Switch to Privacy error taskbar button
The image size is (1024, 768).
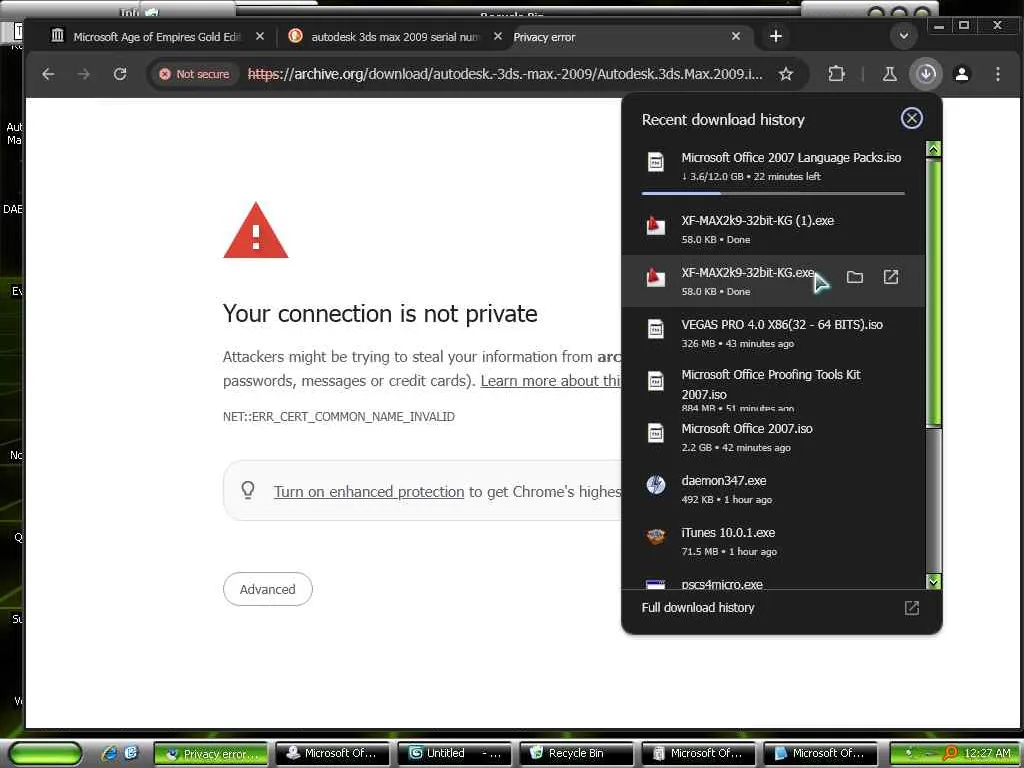coord(211,754)
